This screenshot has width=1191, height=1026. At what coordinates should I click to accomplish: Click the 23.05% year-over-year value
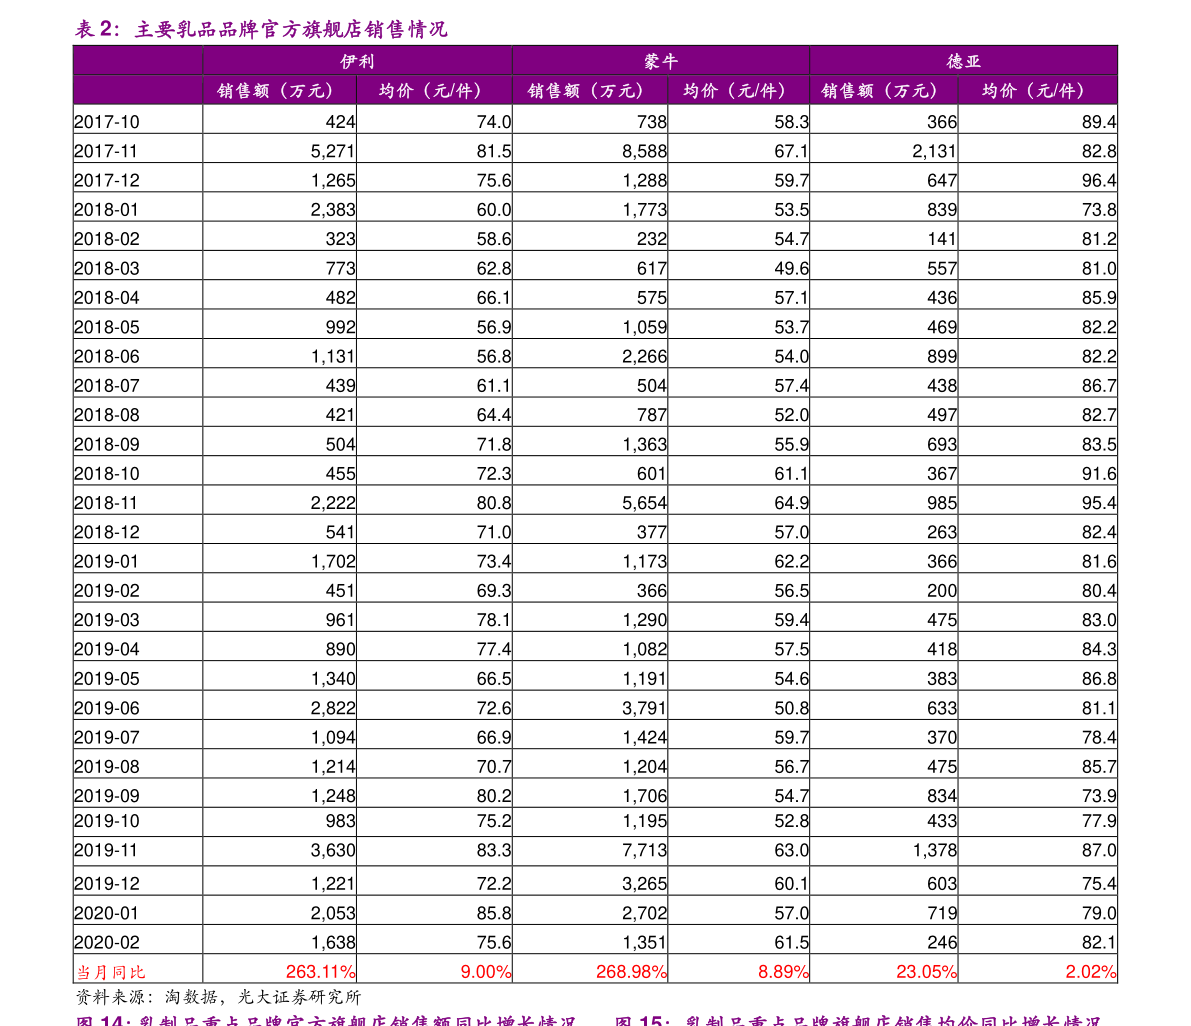click(x=927, y=972)
